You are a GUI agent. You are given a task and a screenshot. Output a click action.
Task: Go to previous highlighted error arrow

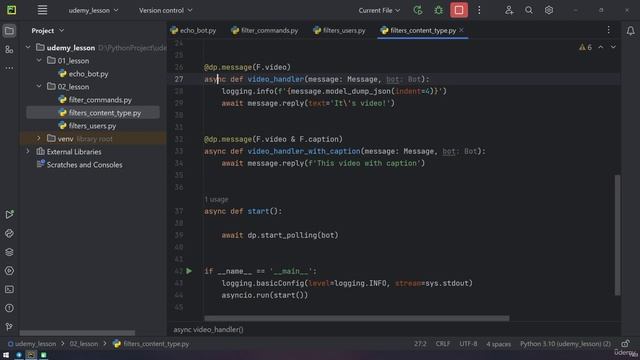(x=601, y=47)
